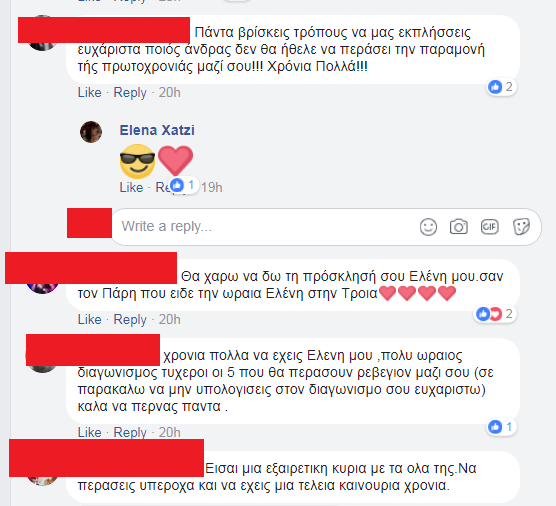Click the Write a reply text field
This screenshot has height=506, width=556.
264,227
